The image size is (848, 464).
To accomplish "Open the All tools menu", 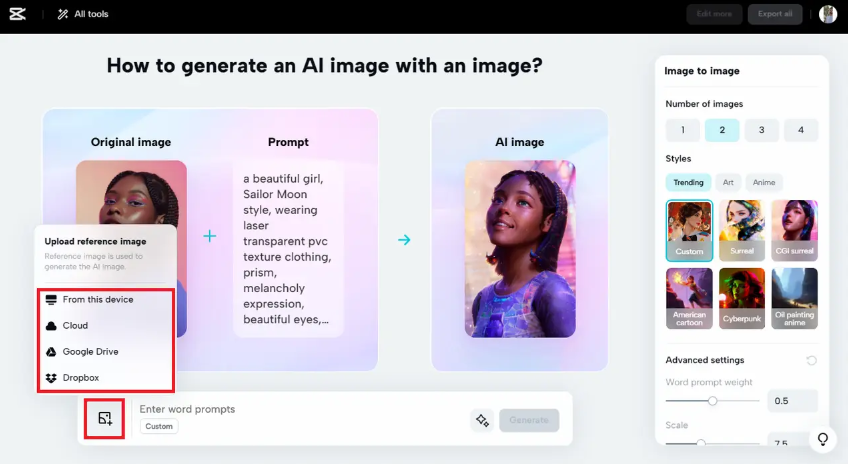I will 83,14.
